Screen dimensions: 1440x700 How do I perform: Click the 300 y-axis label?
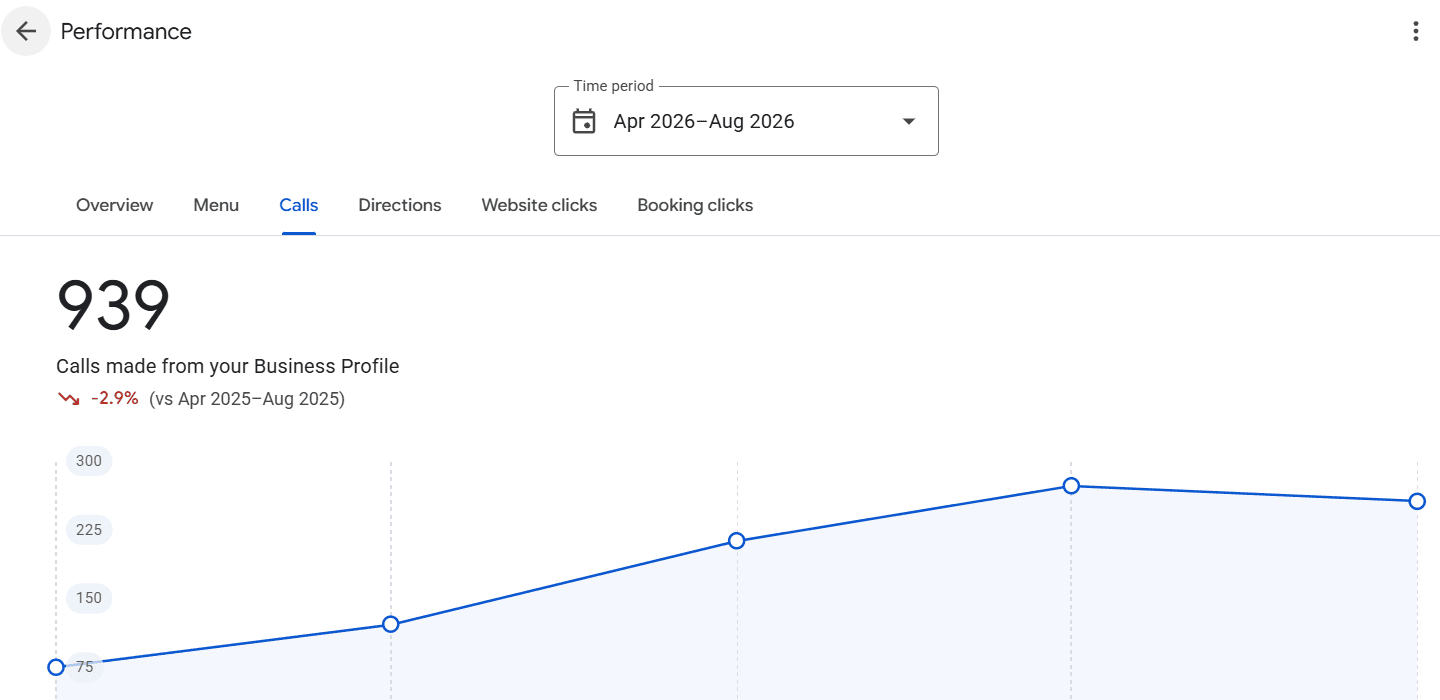point(89,461)
